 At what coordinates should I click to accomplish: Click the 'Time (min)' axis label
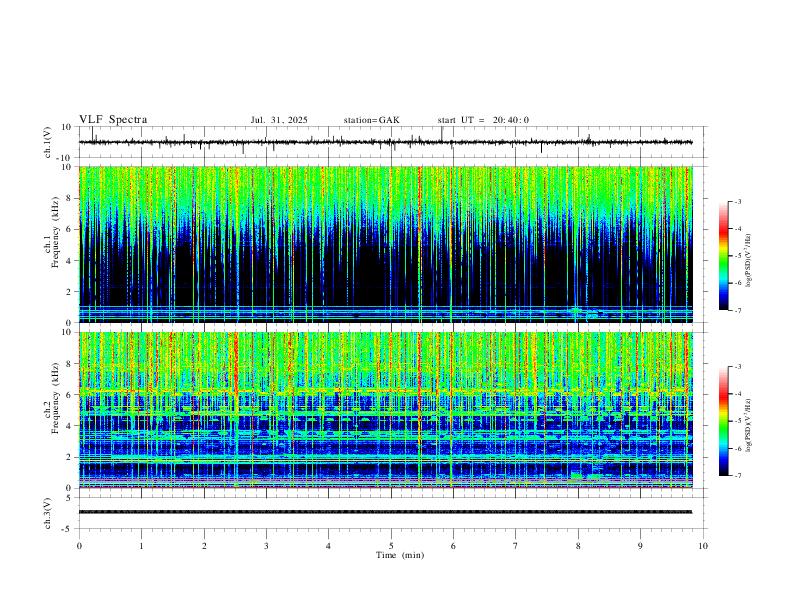pyautogui.click(x=400, y=555)
